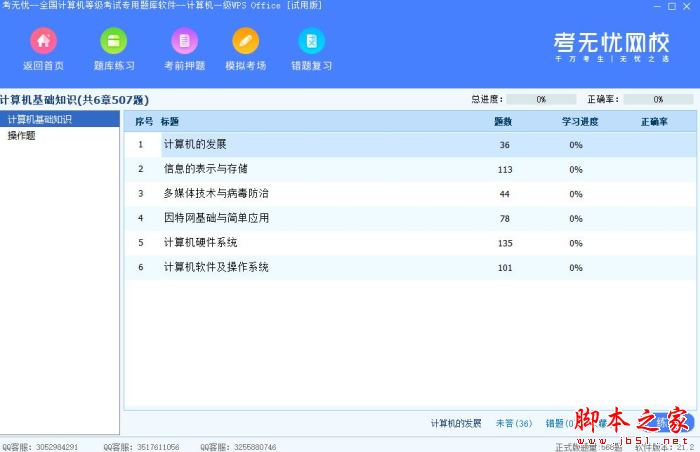Open chapter 计算机的发展 row
The image size is (700, 452).
pyautogui.click(x=195, y=145)
